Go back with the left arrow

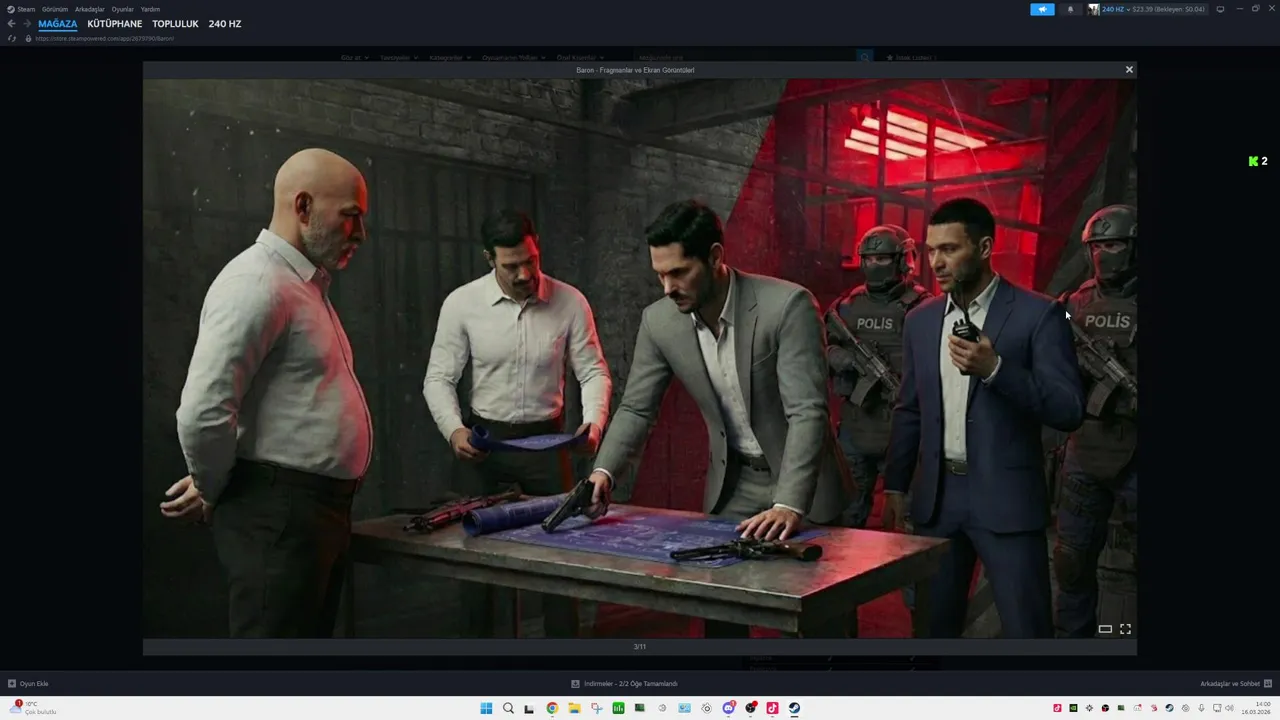[x=11, y=24]
